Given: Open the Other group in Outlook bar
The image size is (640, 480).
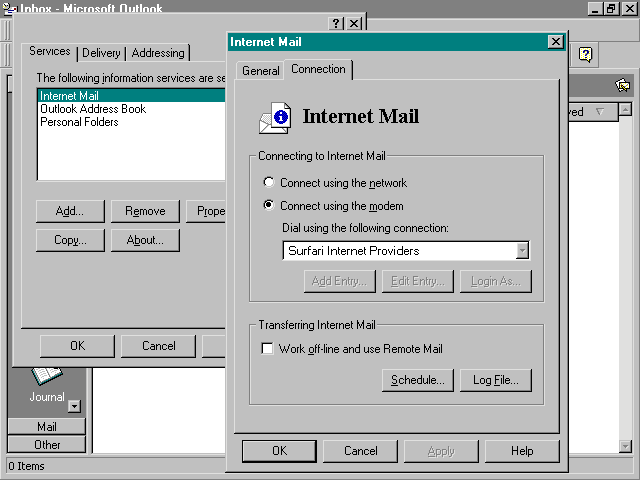Looking at the screenshot, I should [x=47, y=444].
